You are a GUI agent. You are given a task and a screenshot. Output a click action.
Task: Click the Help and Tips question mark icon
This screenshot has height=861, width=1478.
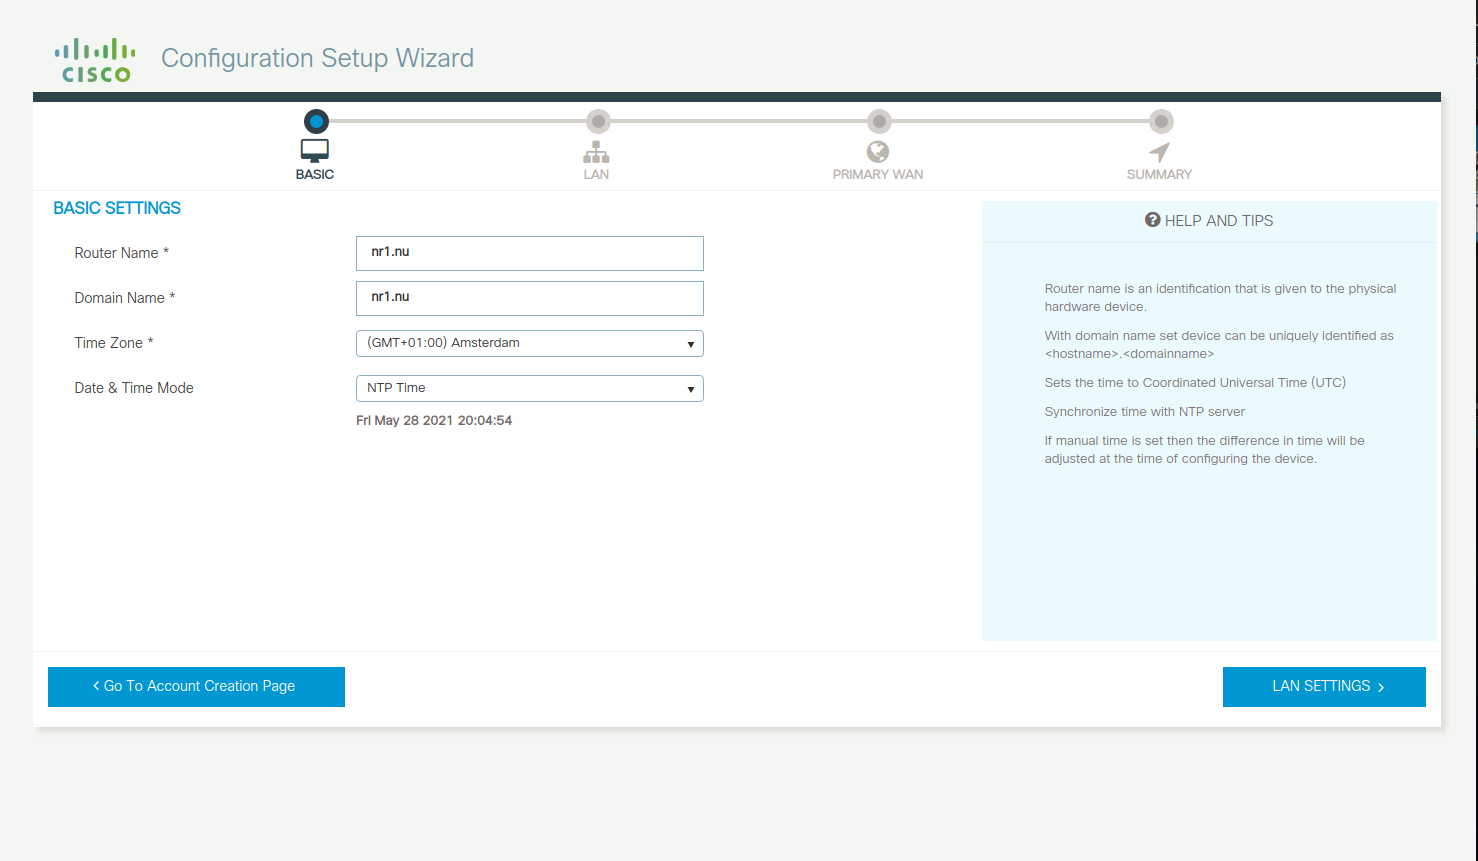1154,220
